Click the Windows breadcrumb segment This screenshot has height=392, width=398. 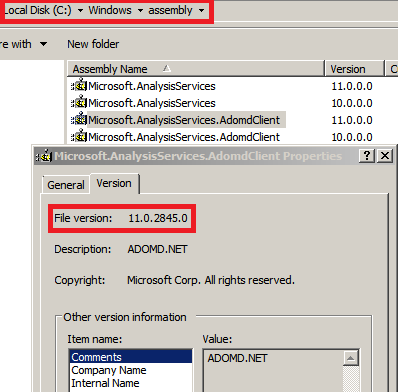(x=110, y=10)
